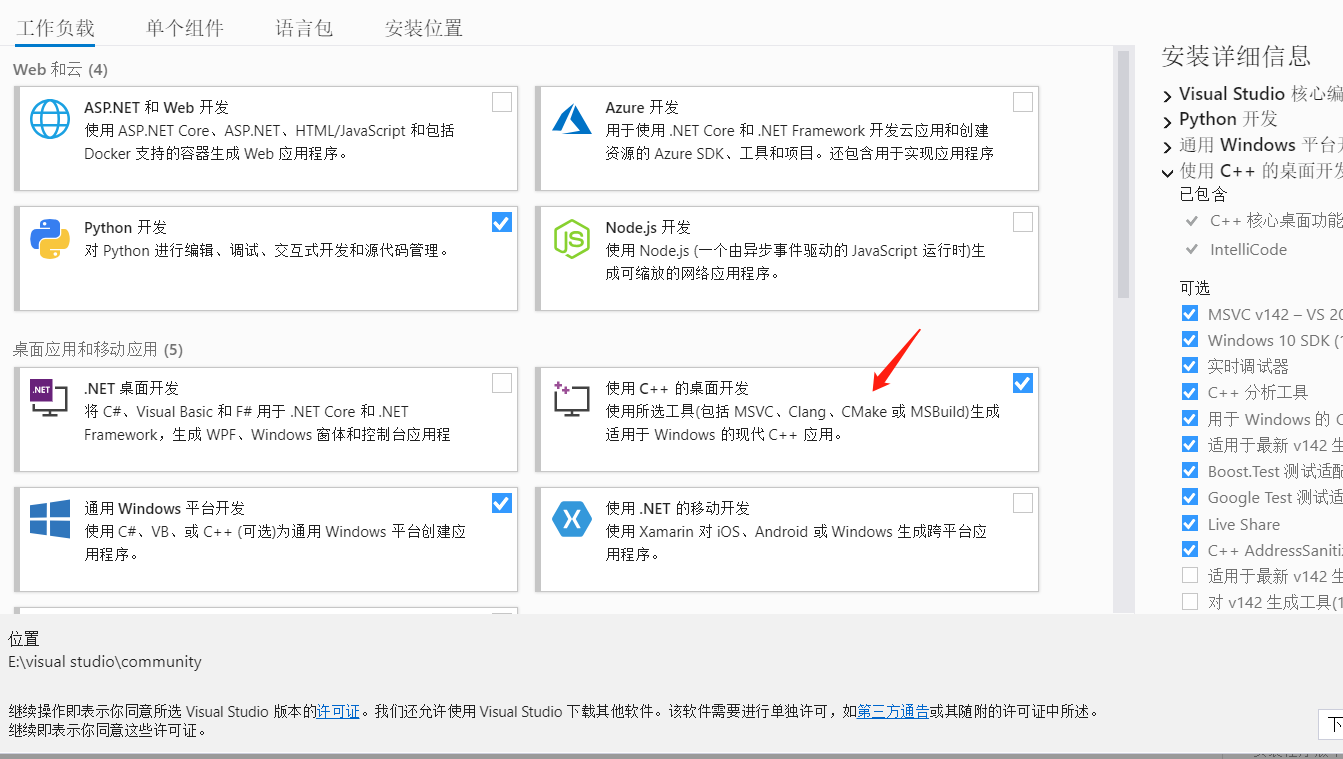Switch to the 单个组件 tab
1343x759 pixels.
(185, 28)
